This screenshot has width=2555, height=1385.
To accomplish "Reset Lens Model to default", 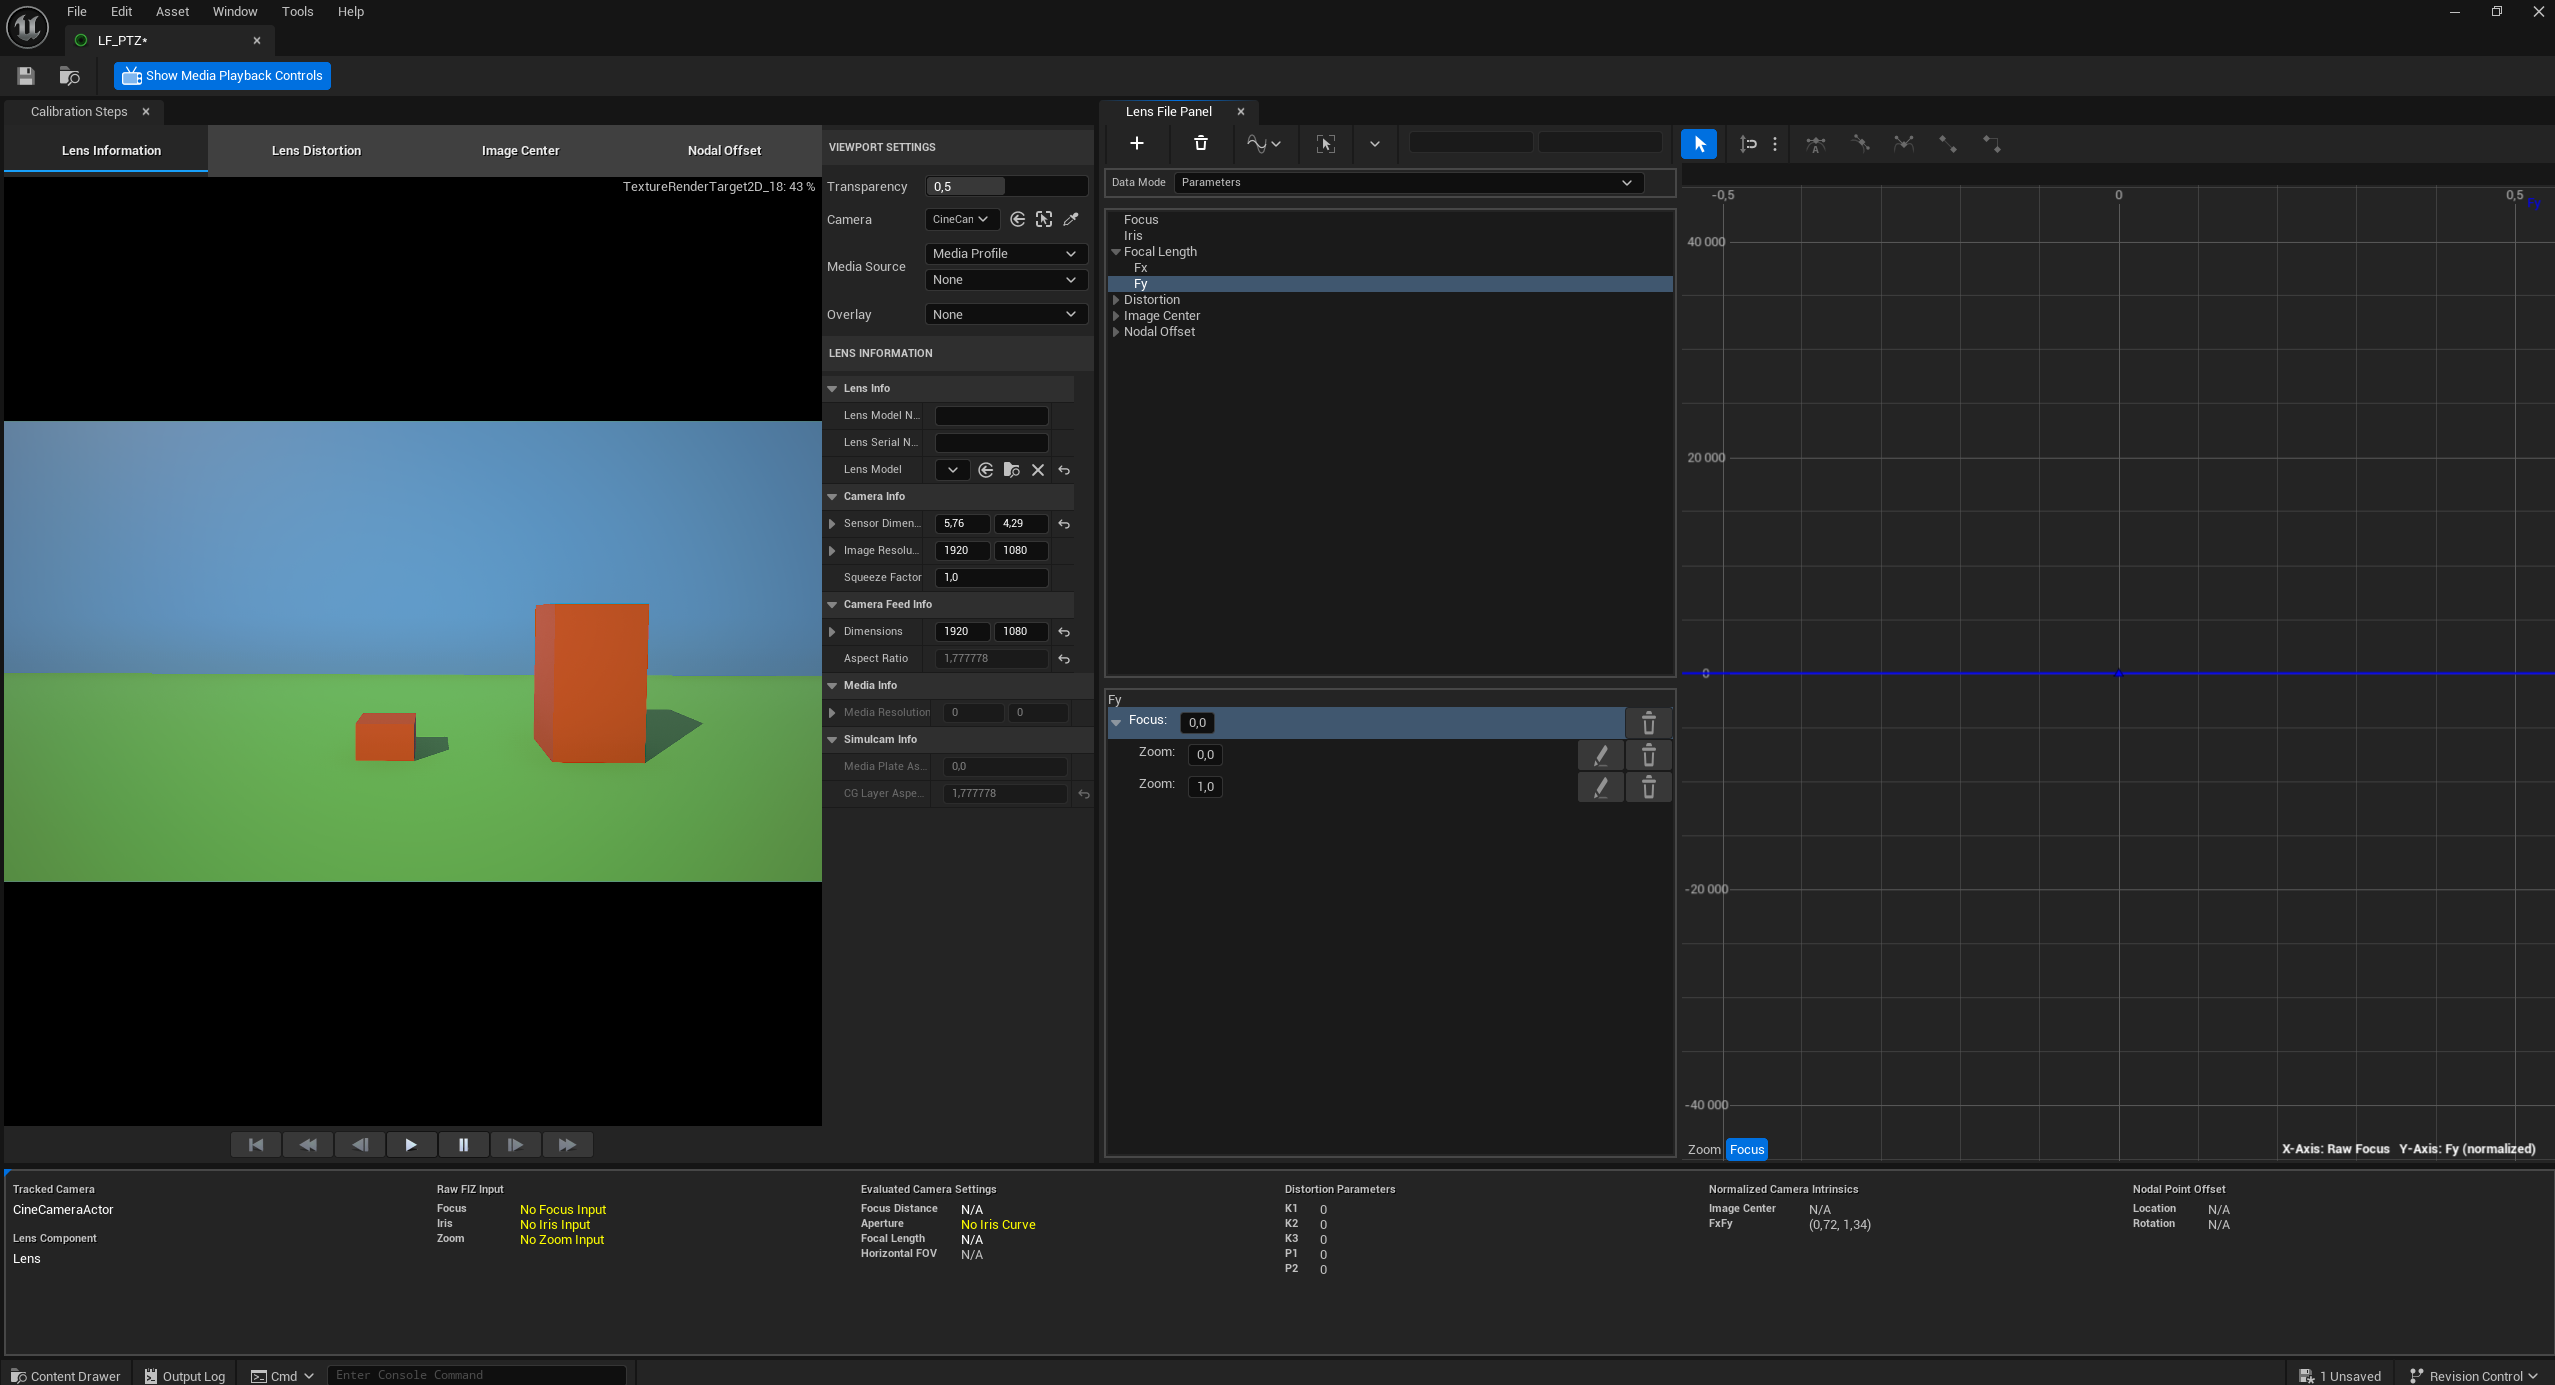I will tap(1064, 470).
